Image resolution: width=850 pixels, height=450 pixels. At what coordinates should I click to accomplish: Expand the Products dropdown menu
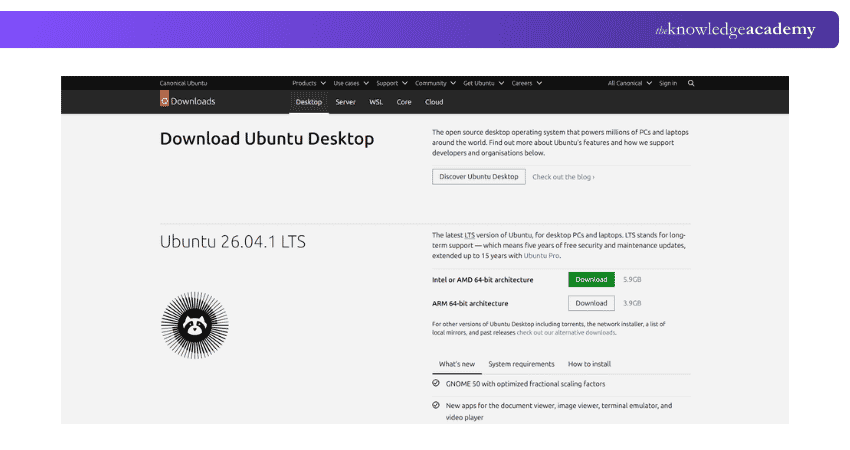click(x=309, y=83)
